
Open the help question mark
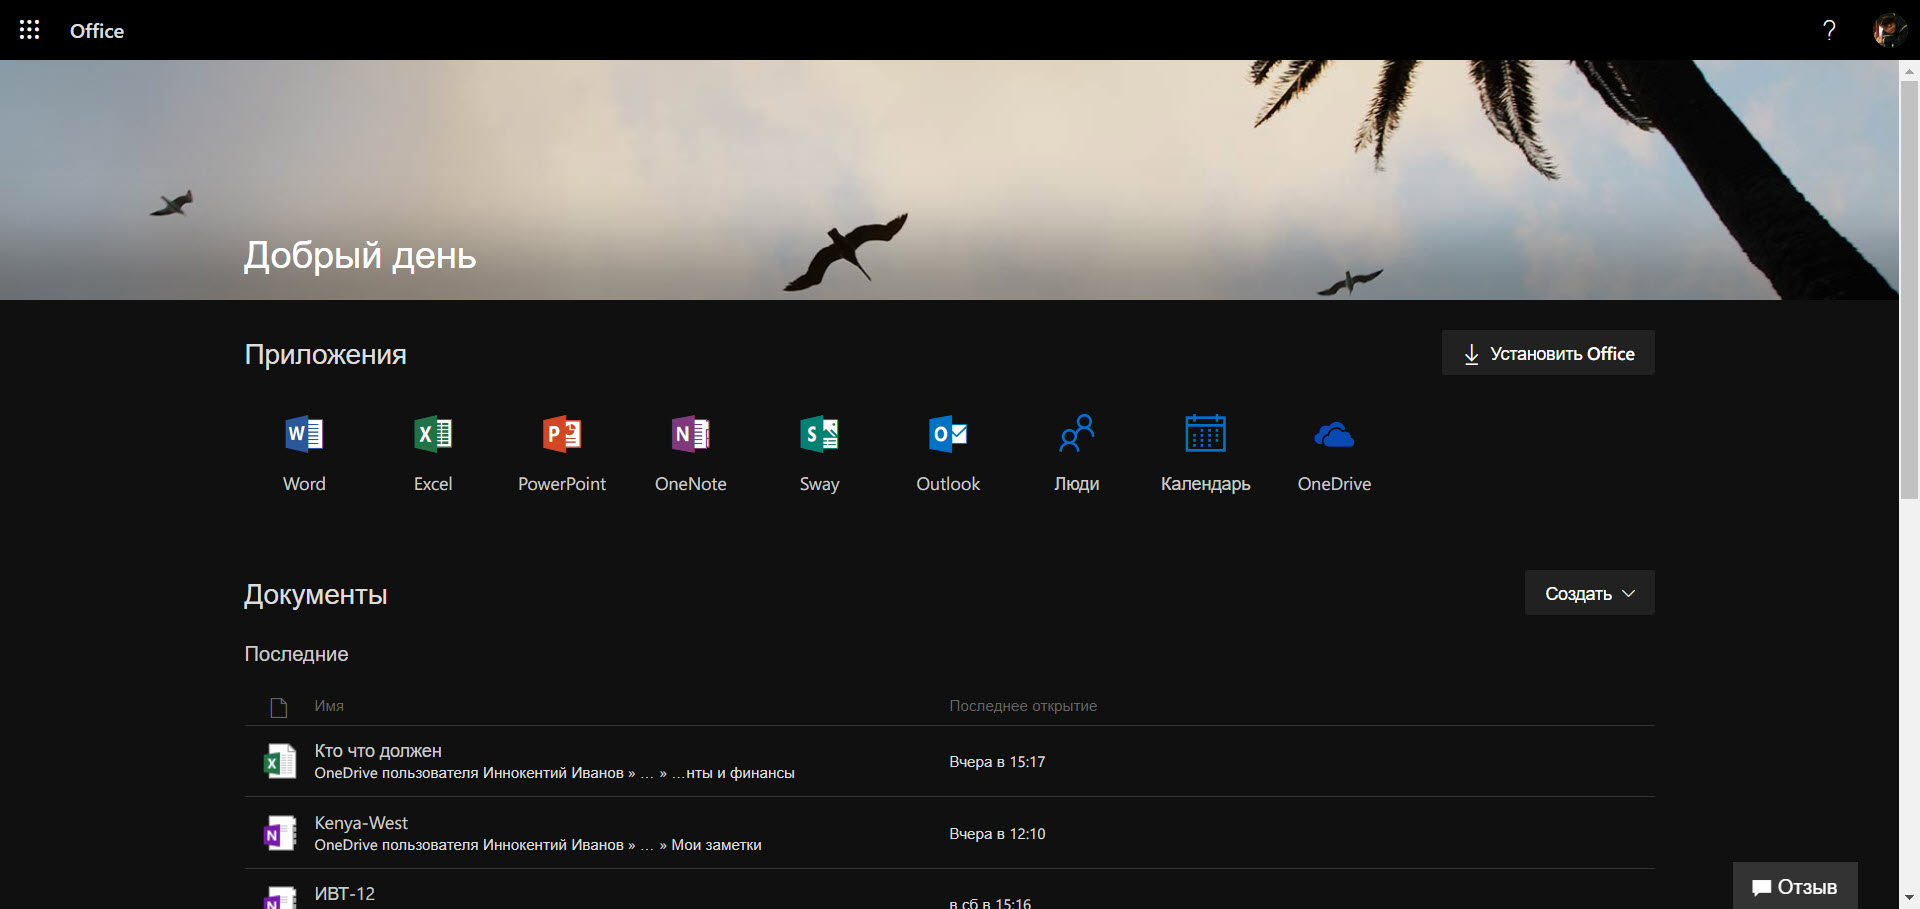1829,30
